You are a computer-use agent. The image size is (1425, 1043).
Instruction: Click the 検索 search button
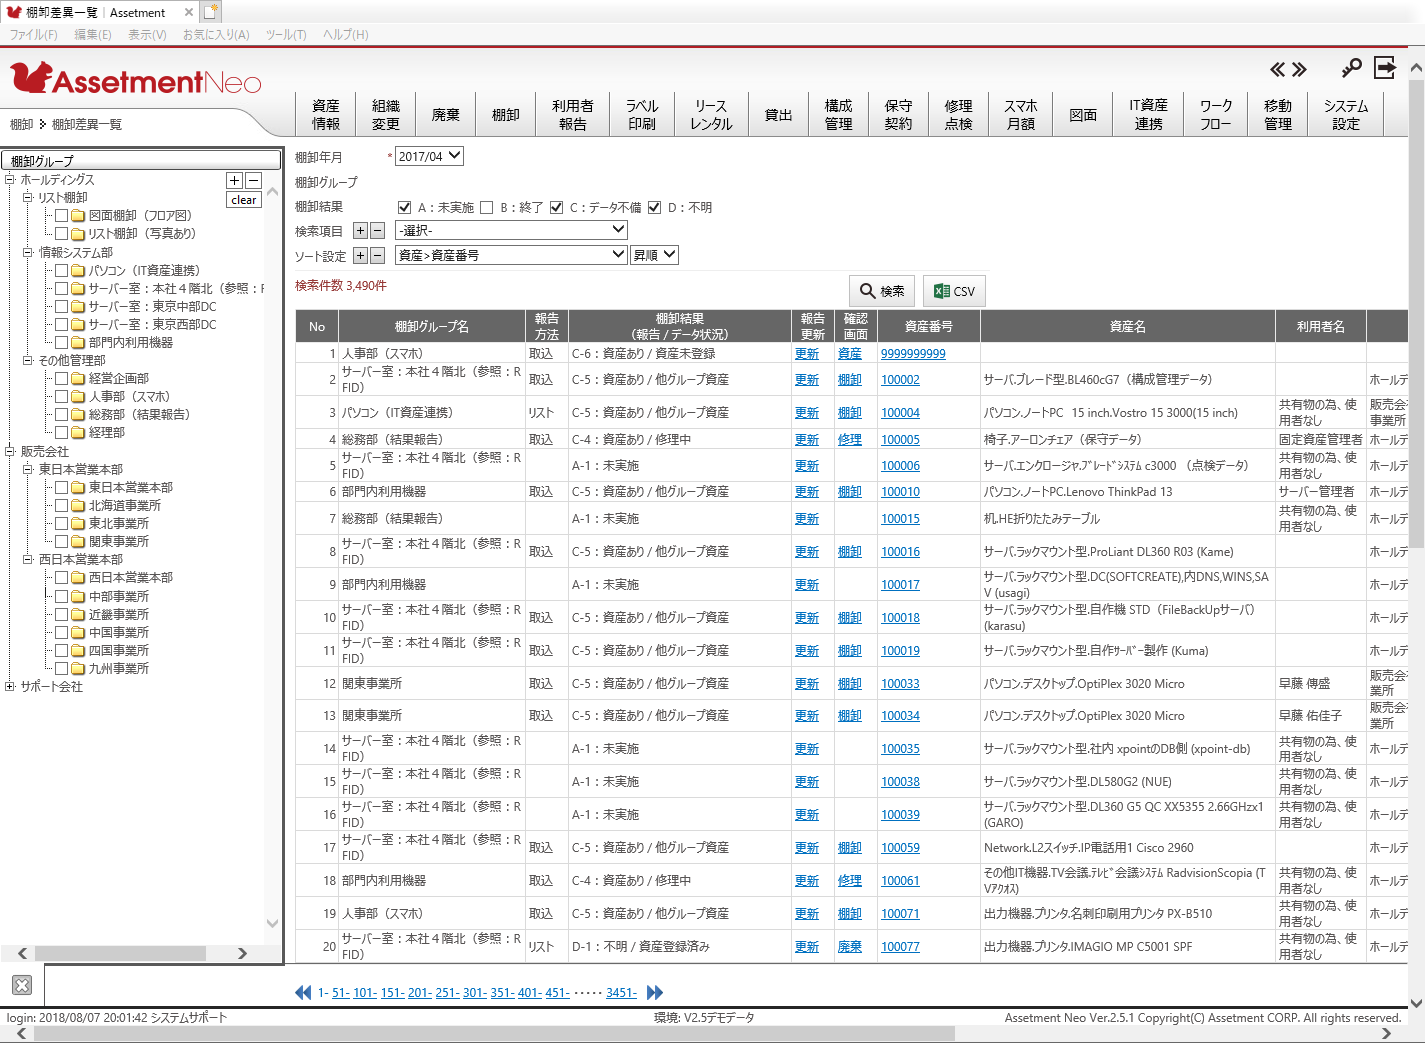coord(881,291)
